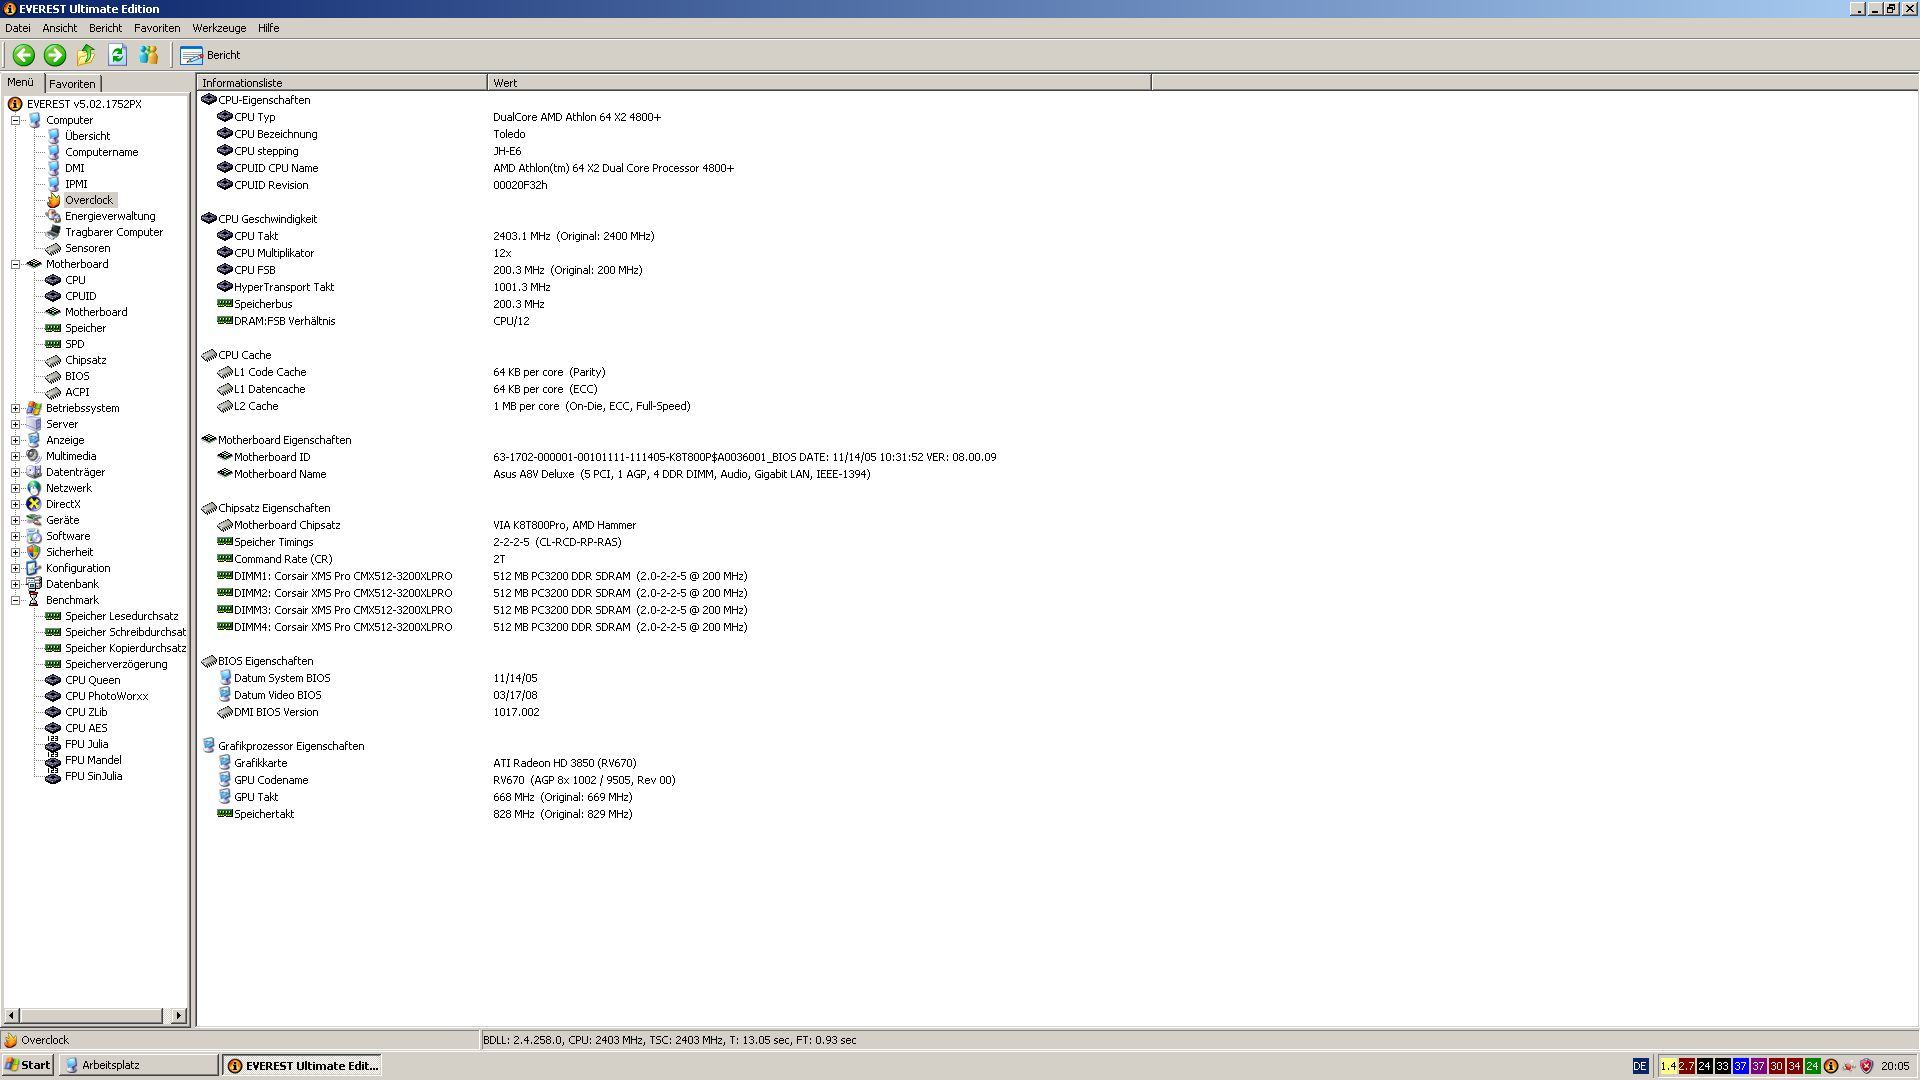Click the SPD memory icon in tree

point(54,344)
